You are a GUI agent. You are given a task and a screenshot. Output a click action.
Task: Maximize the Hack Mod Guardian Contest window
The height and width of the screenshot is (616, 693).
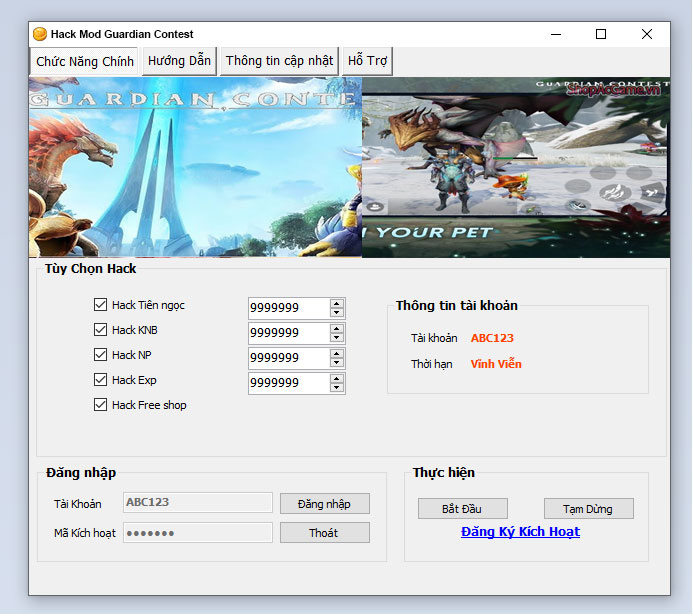coord(601,34)
